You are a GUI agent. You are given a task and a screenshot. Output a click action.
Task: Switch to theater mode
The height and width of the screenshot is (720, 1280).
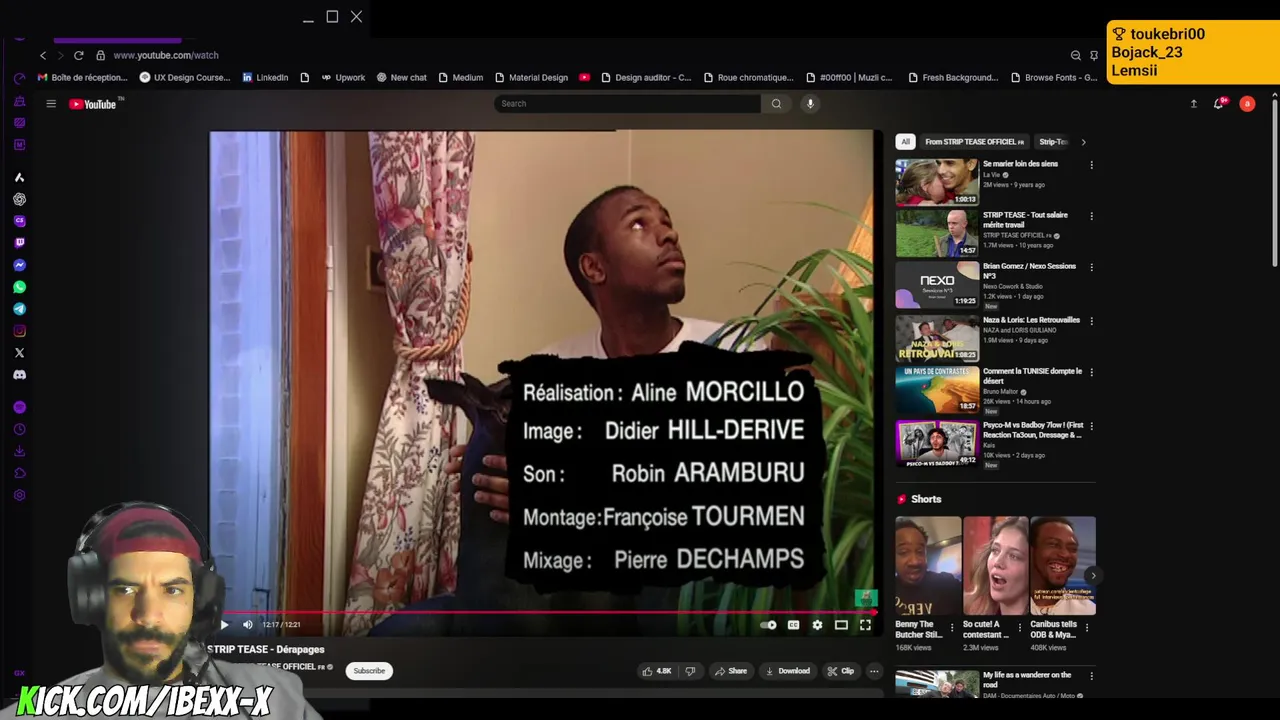pyautogui.click(x=841, y=625)
